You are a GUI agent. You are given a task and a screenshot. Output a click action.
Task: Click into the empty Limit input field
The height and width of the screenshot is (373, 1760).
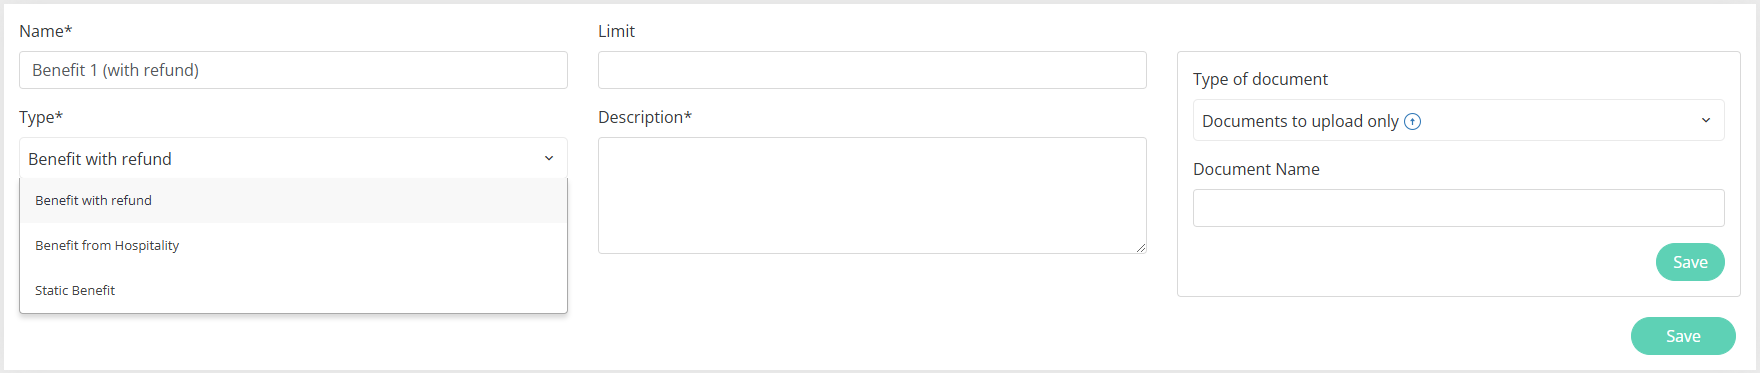click(x=872, y=70)
